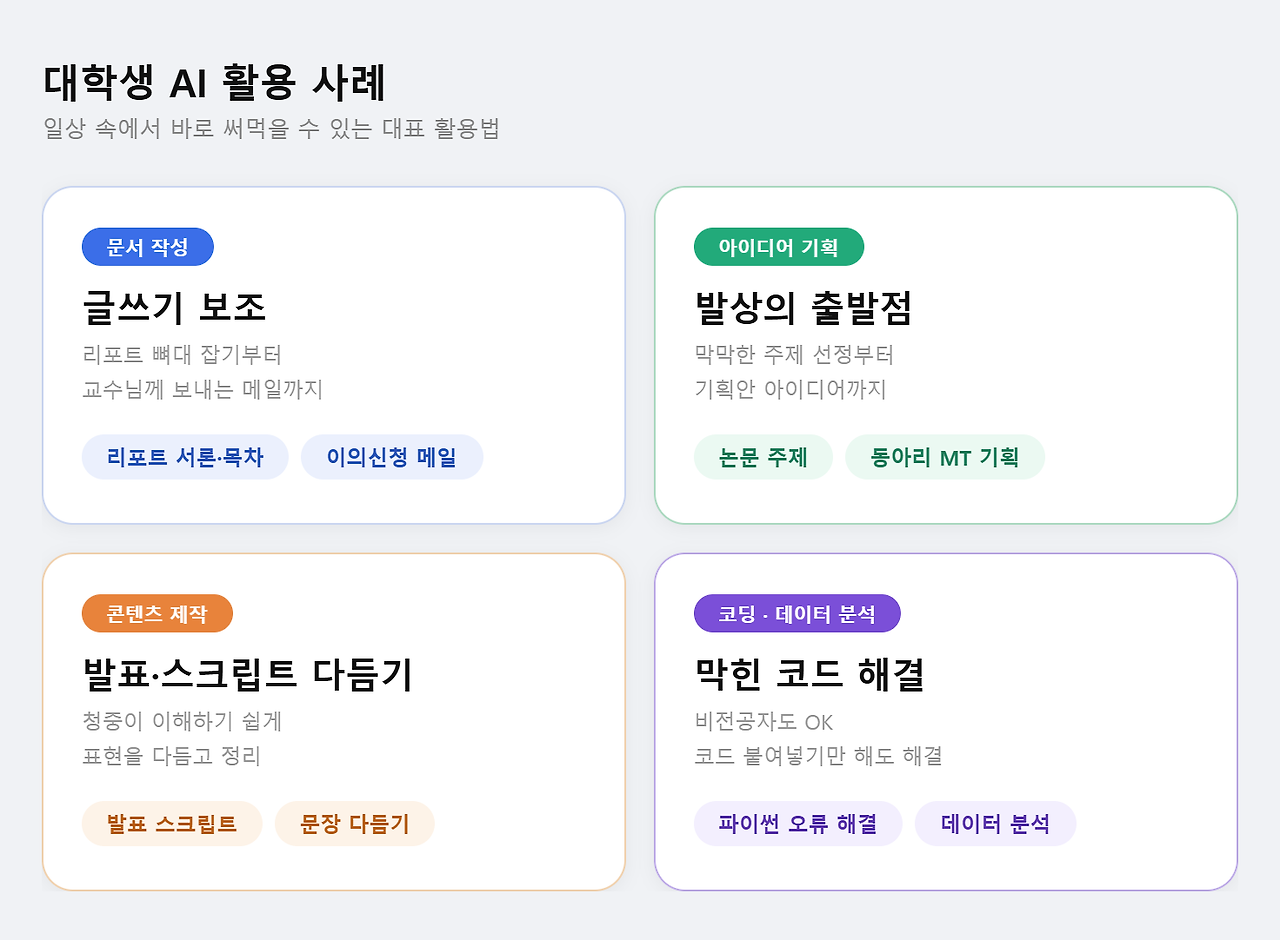Open the 동아리 MT 기획 chip
Viewport: 1280px width, 940px height.
[945, 457]
